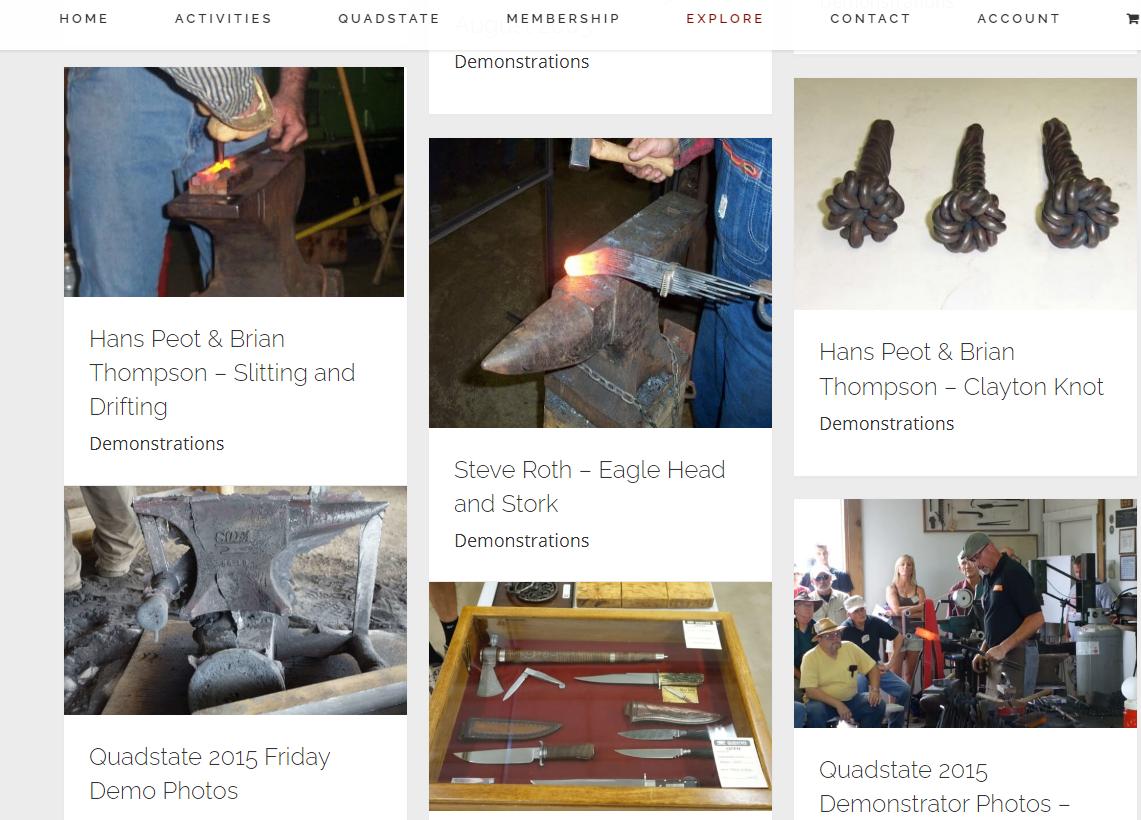Click the Demonstrations category under Slitting and Drifting
This screenshot has width=1141, height=820.
156,444
